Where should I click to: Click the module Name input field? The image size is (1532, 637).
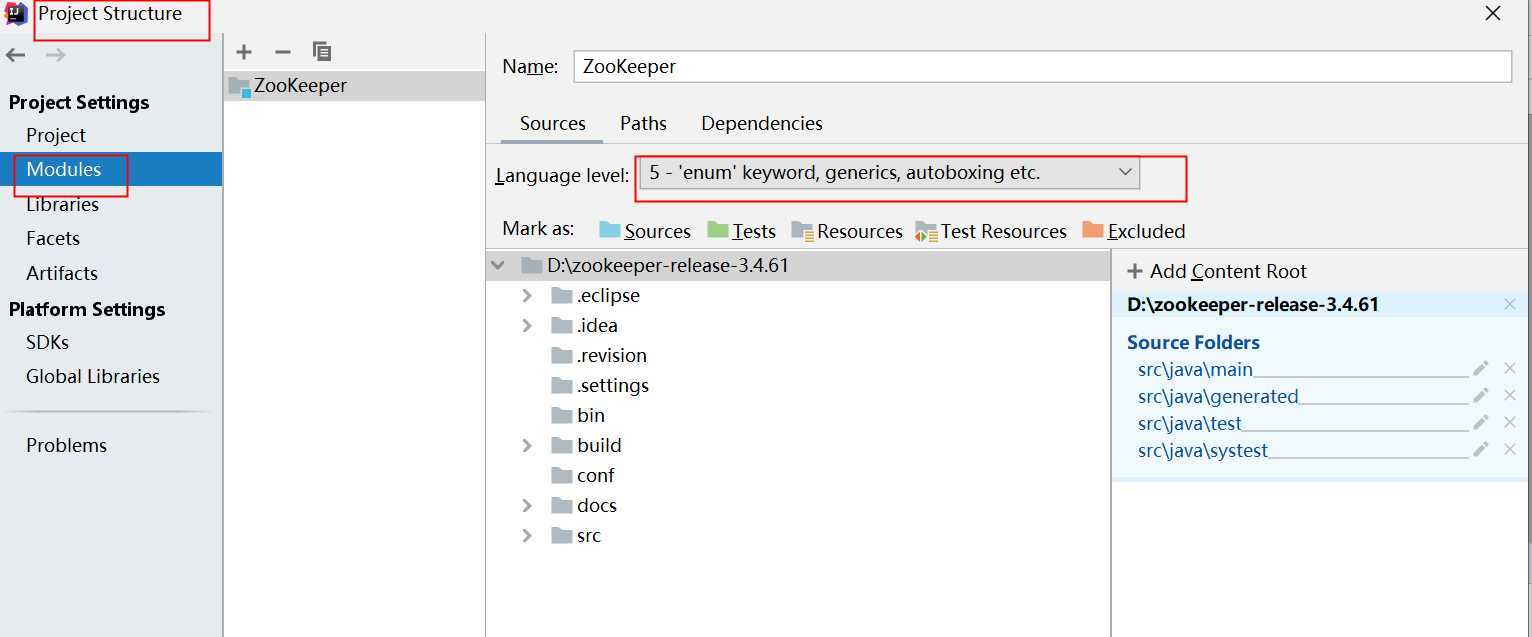1042,66
